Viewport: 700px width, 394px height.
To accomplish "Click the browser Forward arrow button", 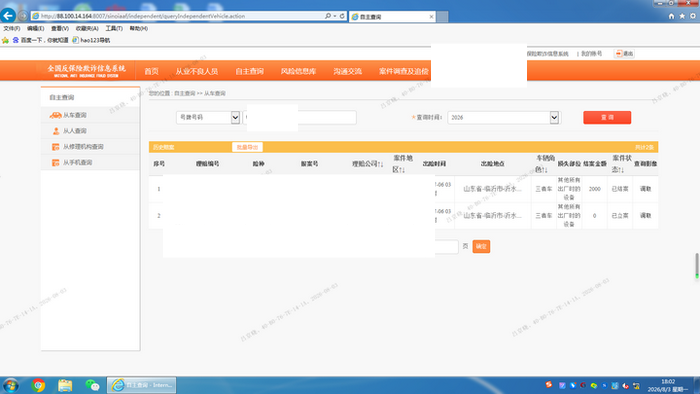I will (22, 16).
